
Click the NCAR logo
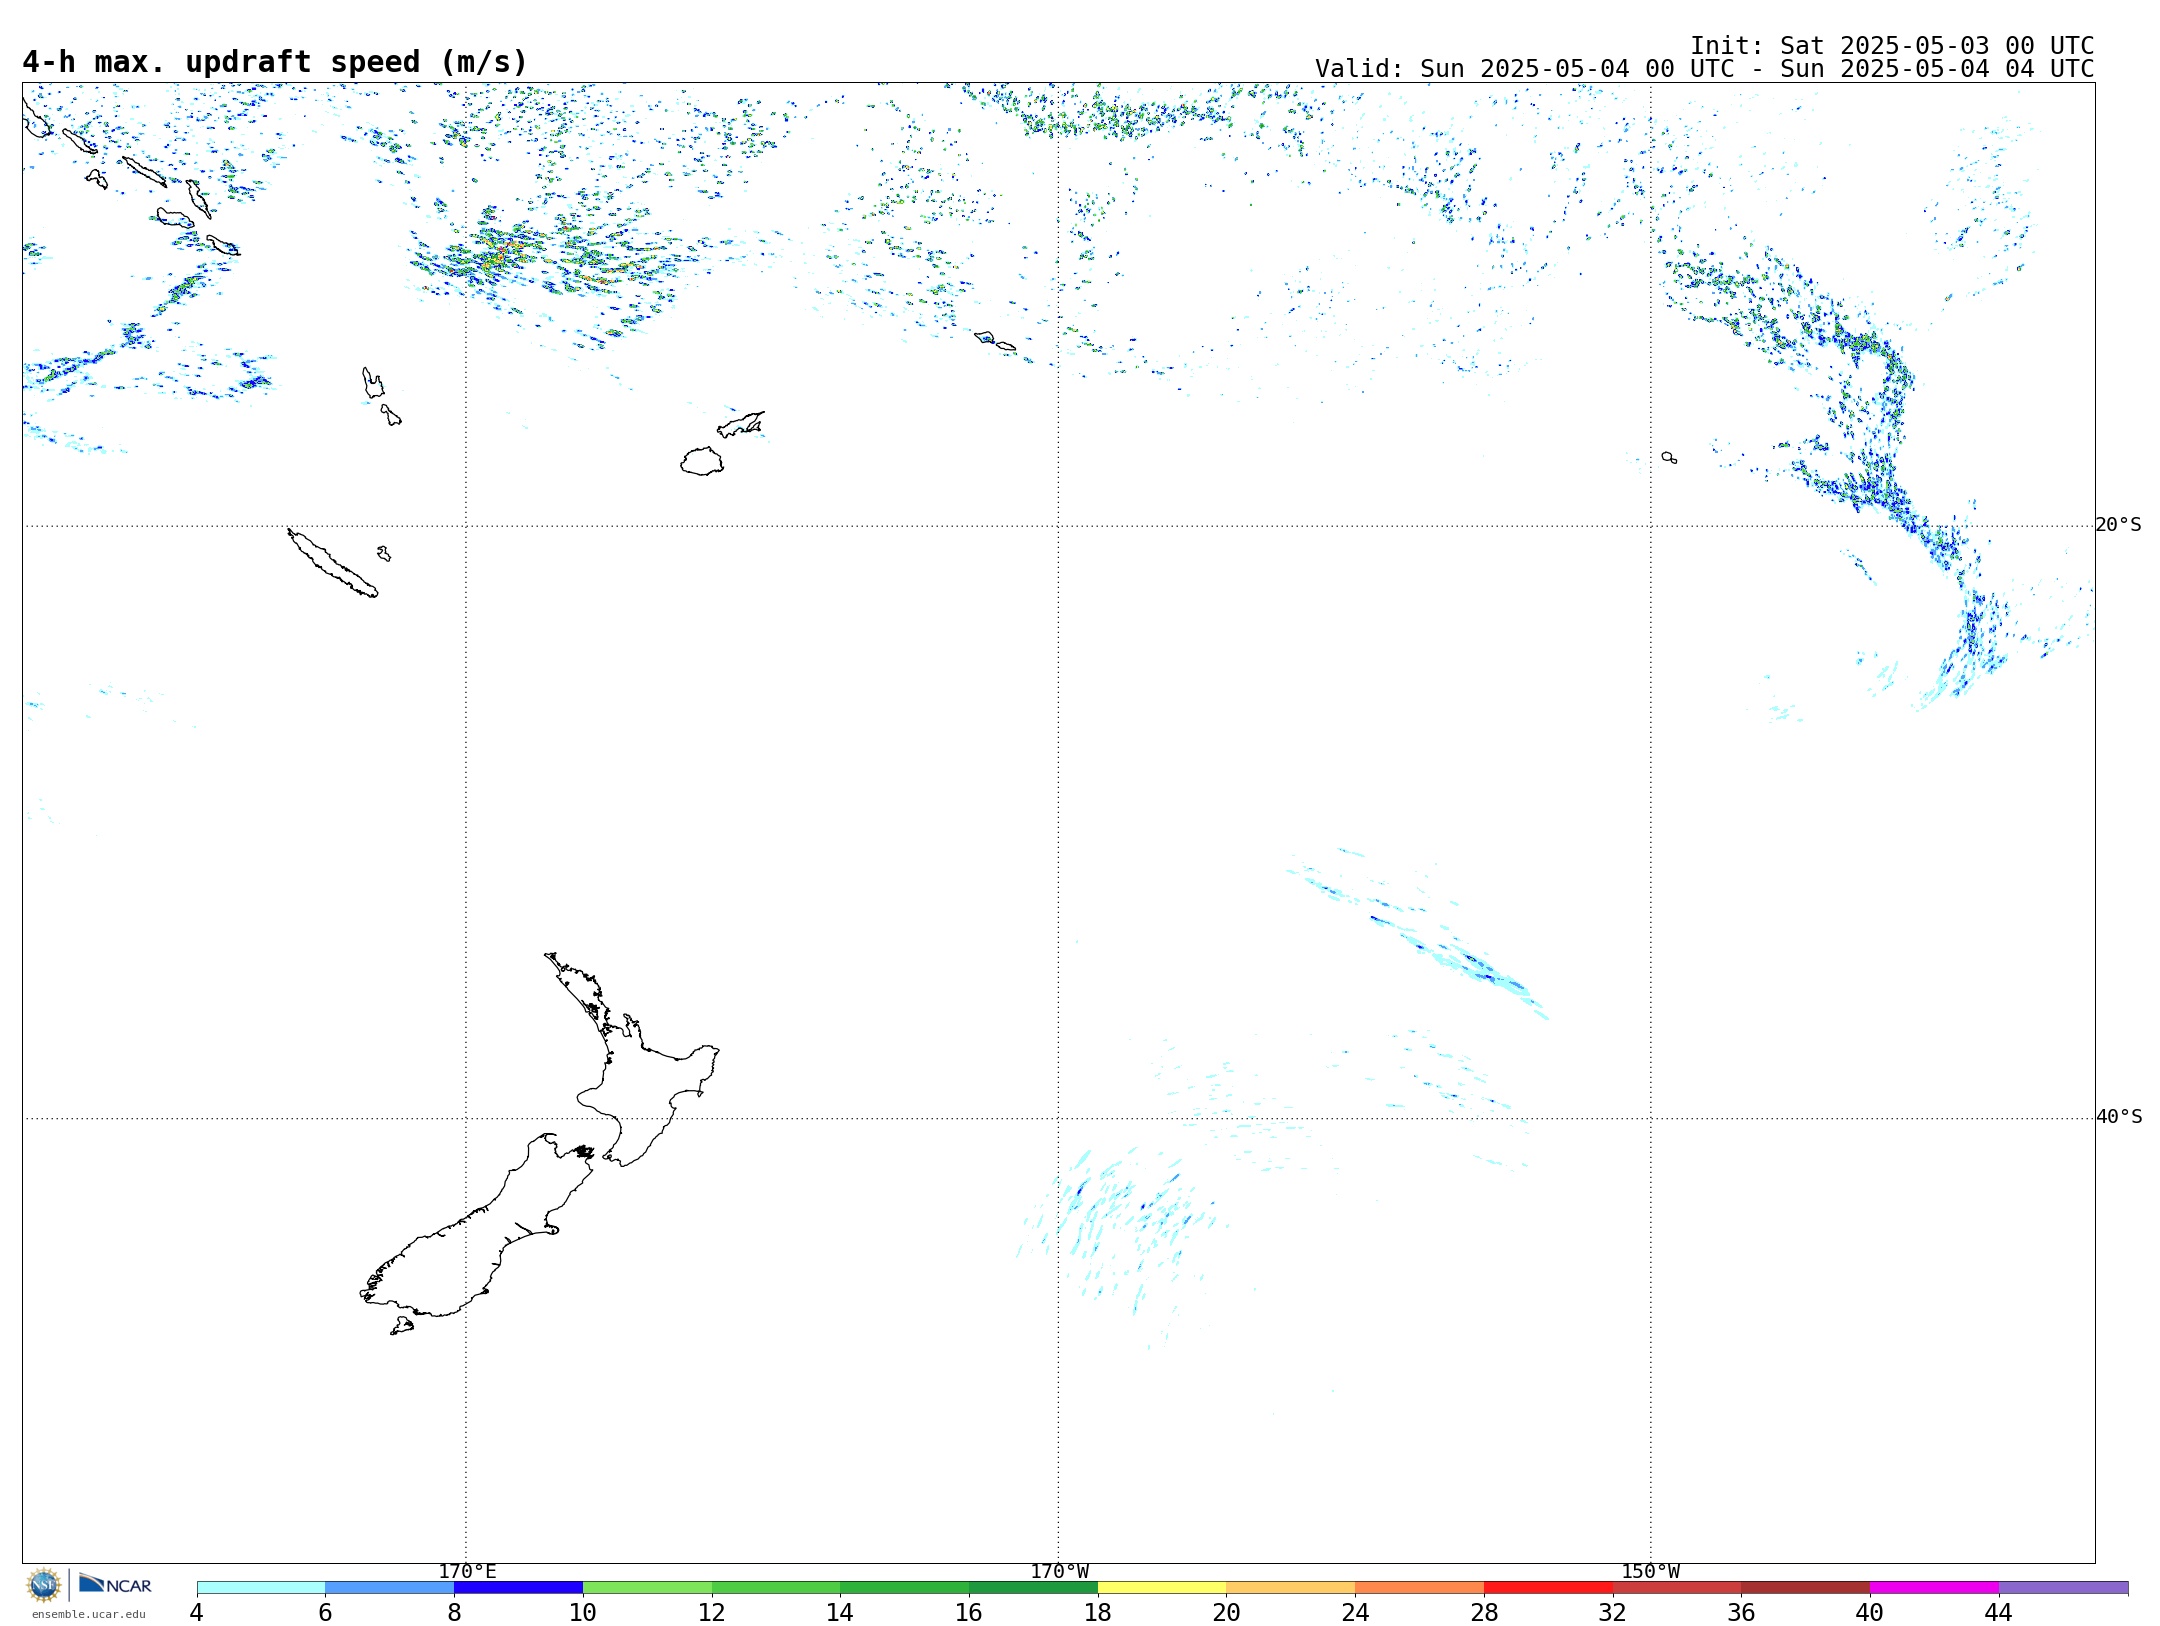point(115,1584)
